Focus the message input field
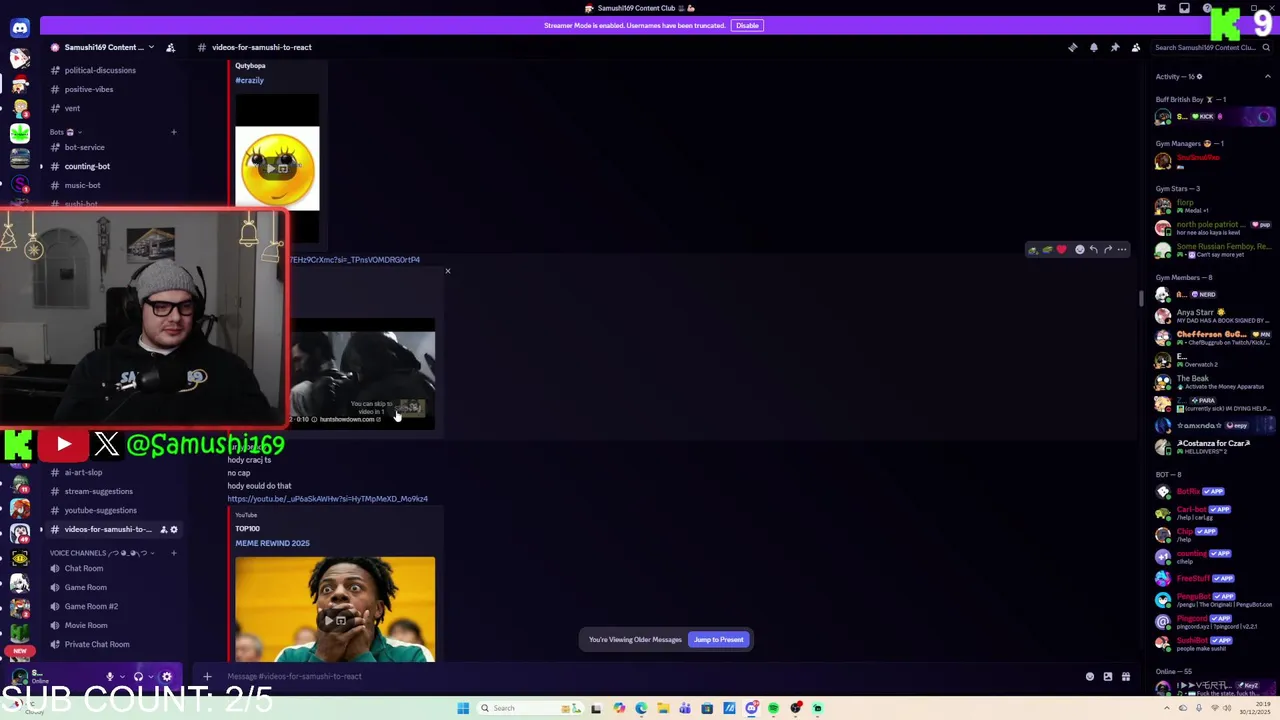Viewport: 1280px width, 720px height. point(640,676)
